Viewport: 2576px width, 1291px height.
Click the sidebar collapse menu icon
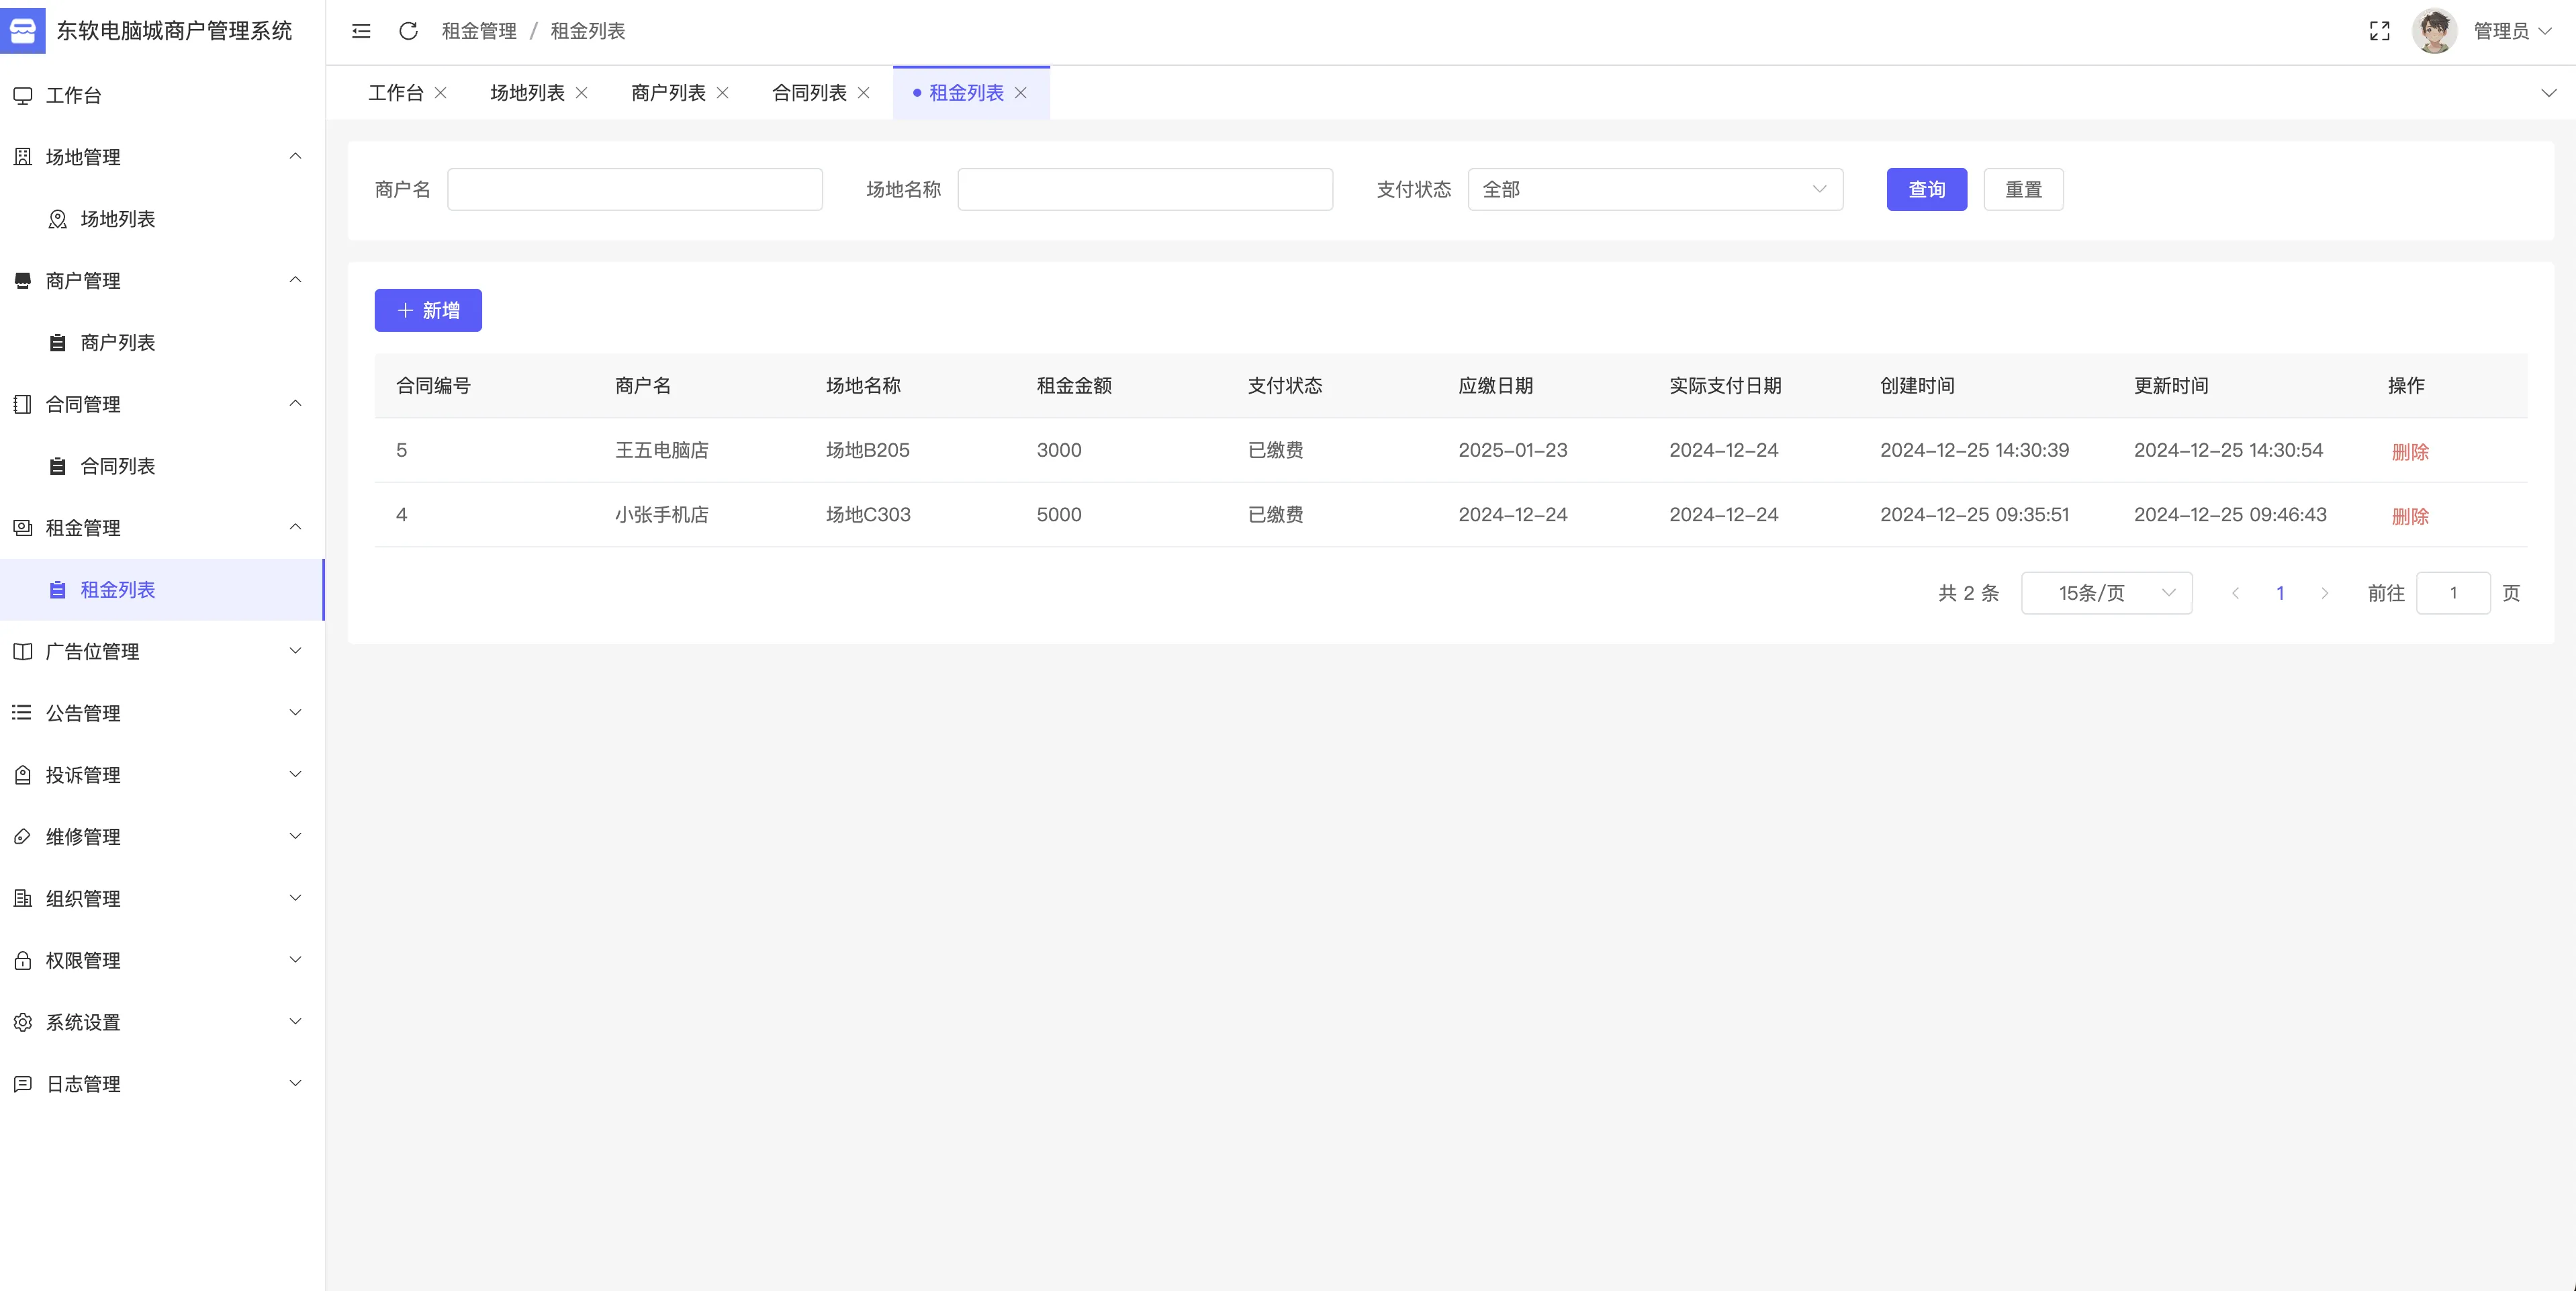(x=361, y=31)
